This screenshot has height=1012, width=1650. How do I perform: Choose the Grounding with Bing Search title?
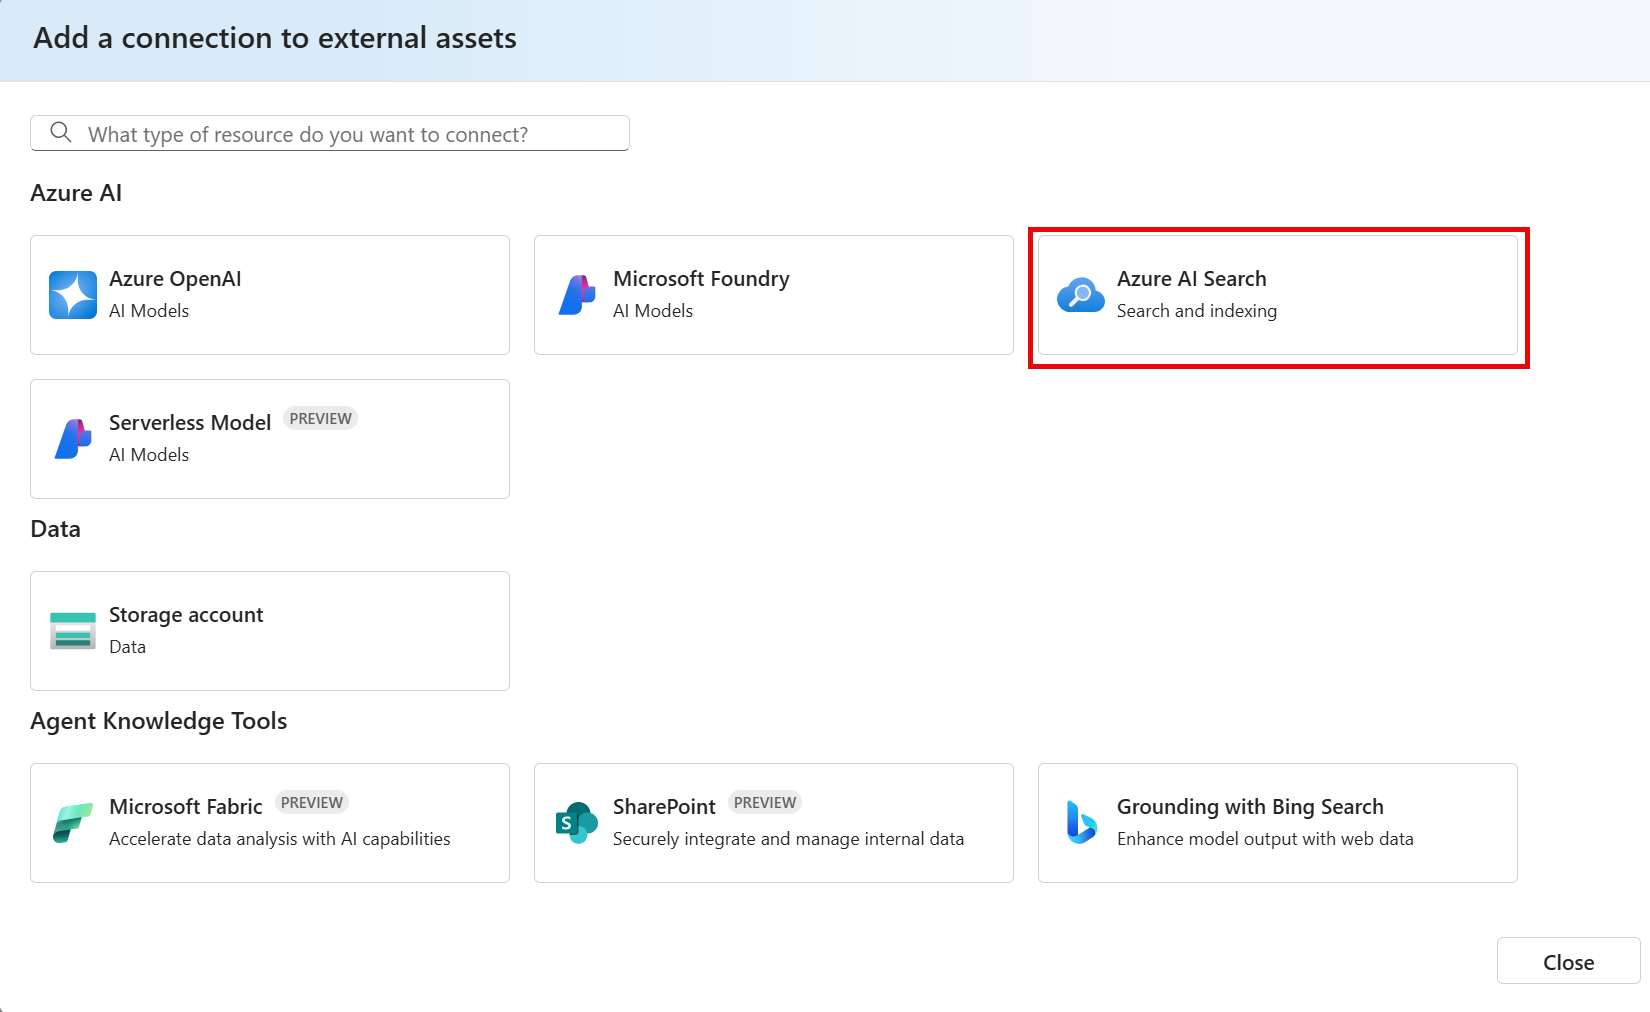pyautogui.click(x=1250, y=807)
